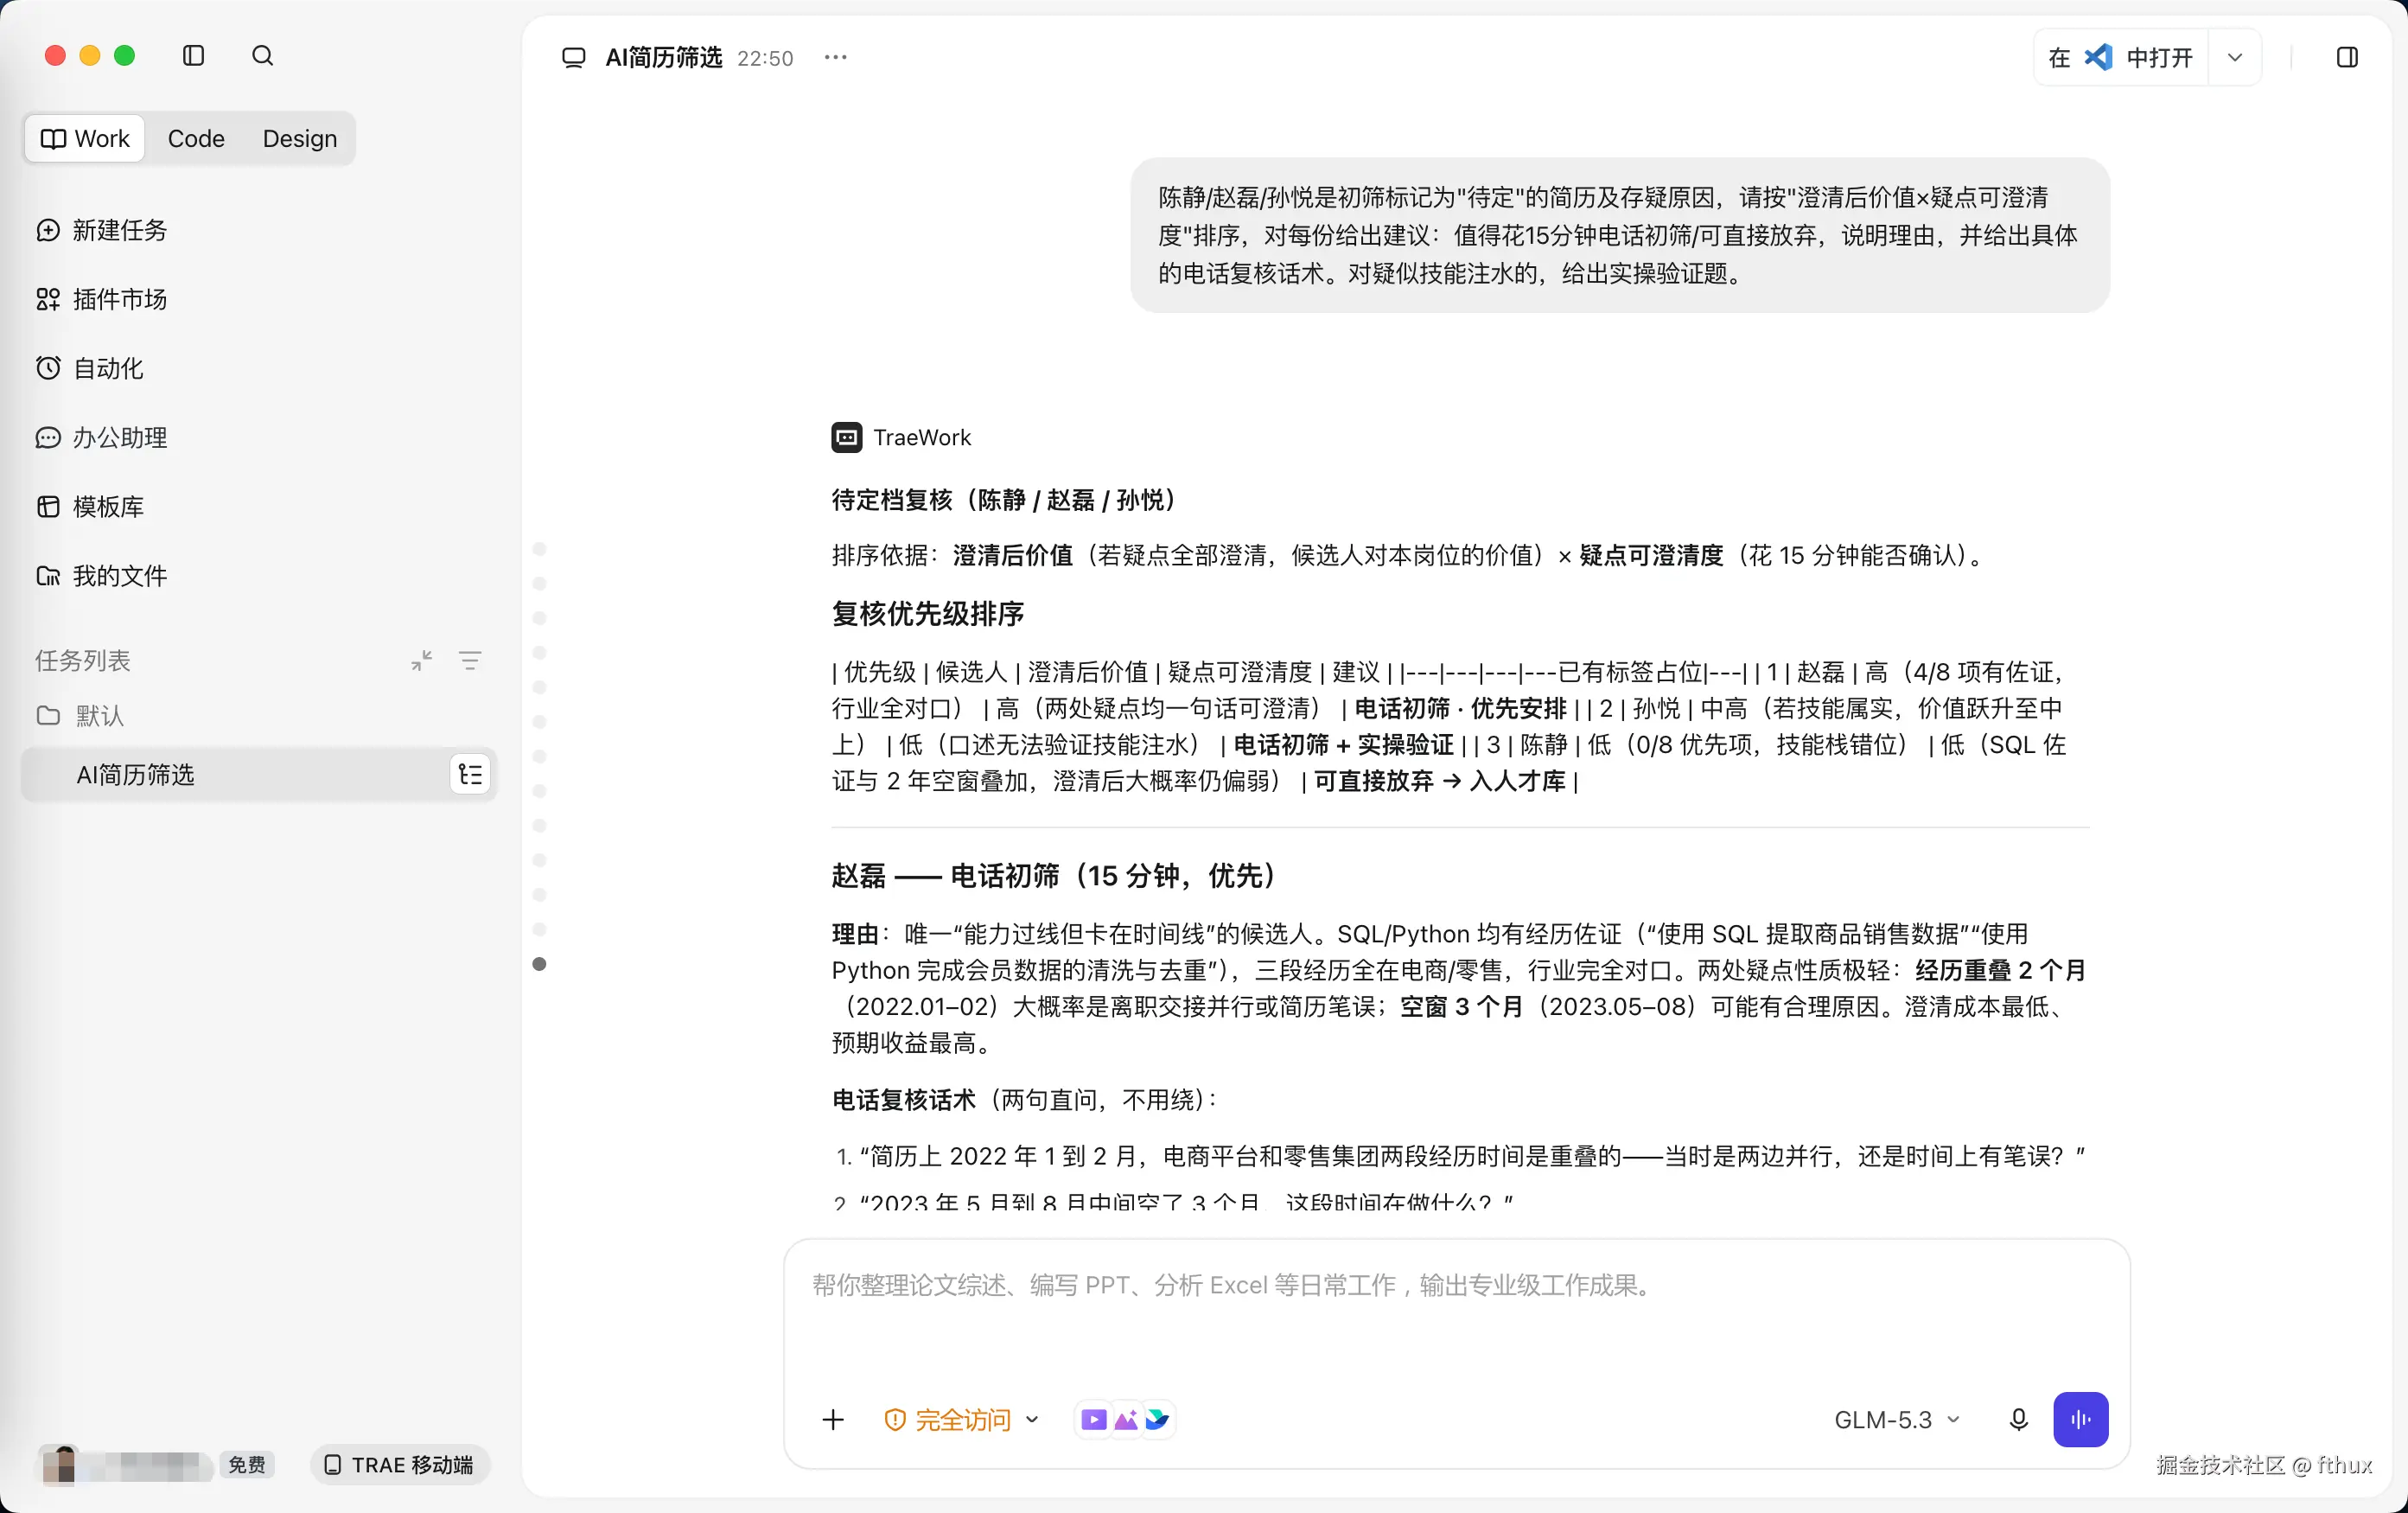Screen dimensions: 2408x1513
Task: Toggle the left sidebar panel icon
Action: 194,56
